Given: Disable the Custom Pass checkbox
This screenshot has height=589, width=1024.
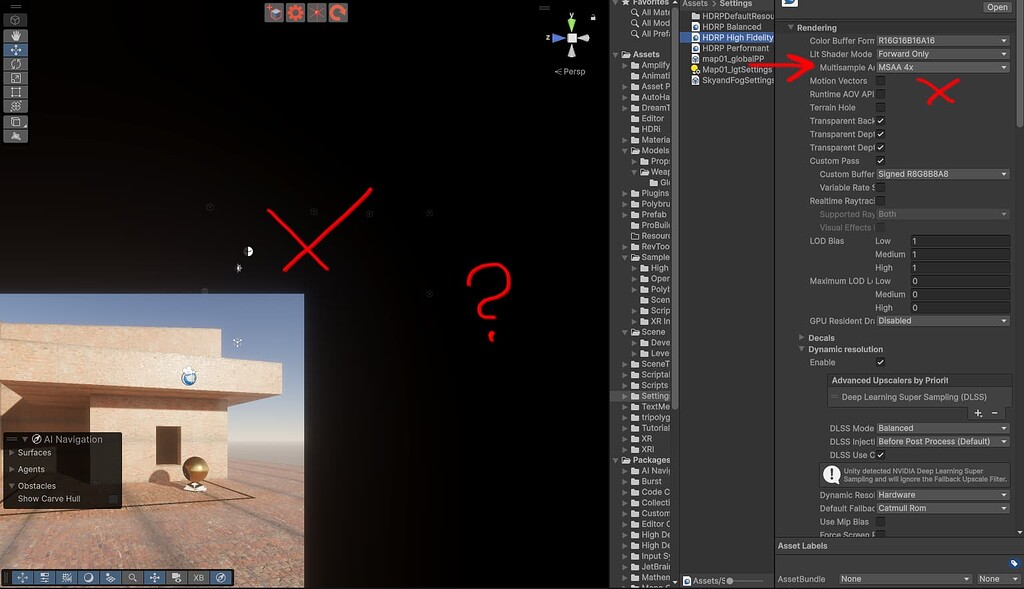Looking at the screenshot, I should click(x=881, y=160).
